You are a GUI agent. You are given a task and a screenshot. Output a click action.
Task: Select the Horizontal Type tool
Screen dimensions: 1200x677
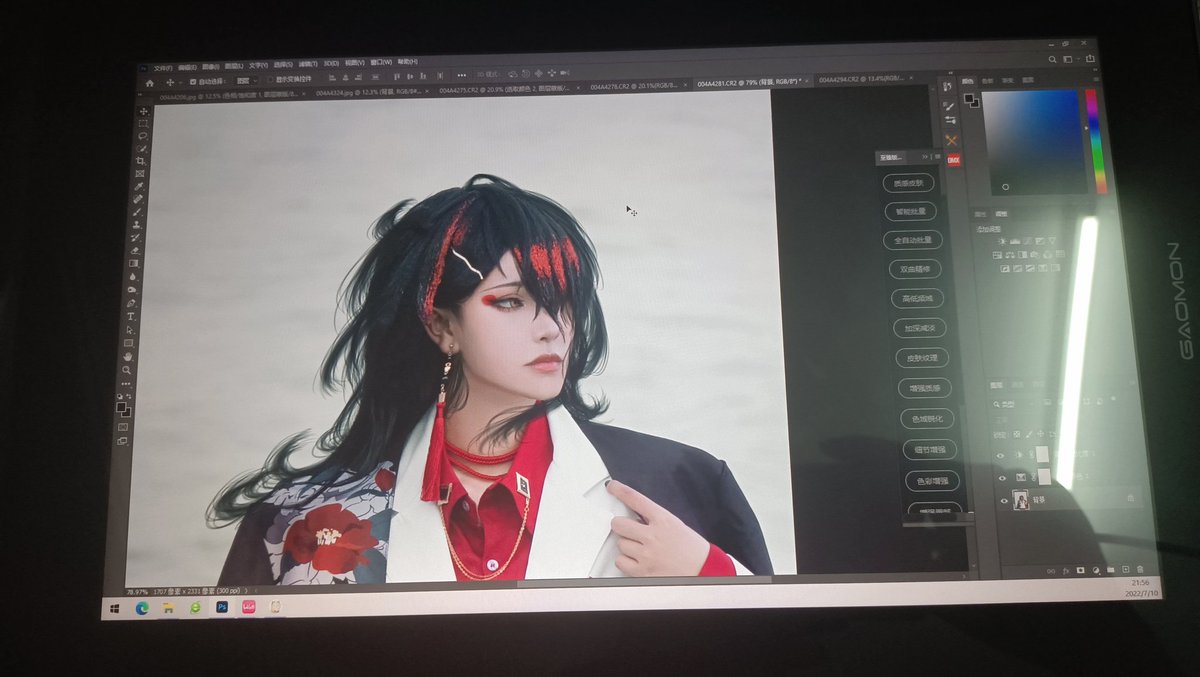tap(131, 316)
